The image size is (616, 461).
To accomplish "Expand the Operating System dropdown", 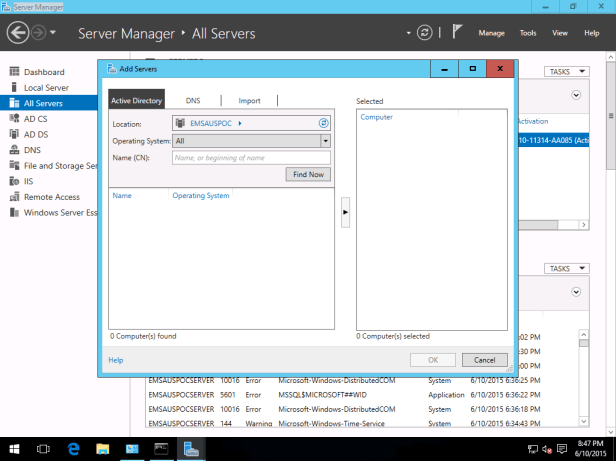I will tap(325, 141).
